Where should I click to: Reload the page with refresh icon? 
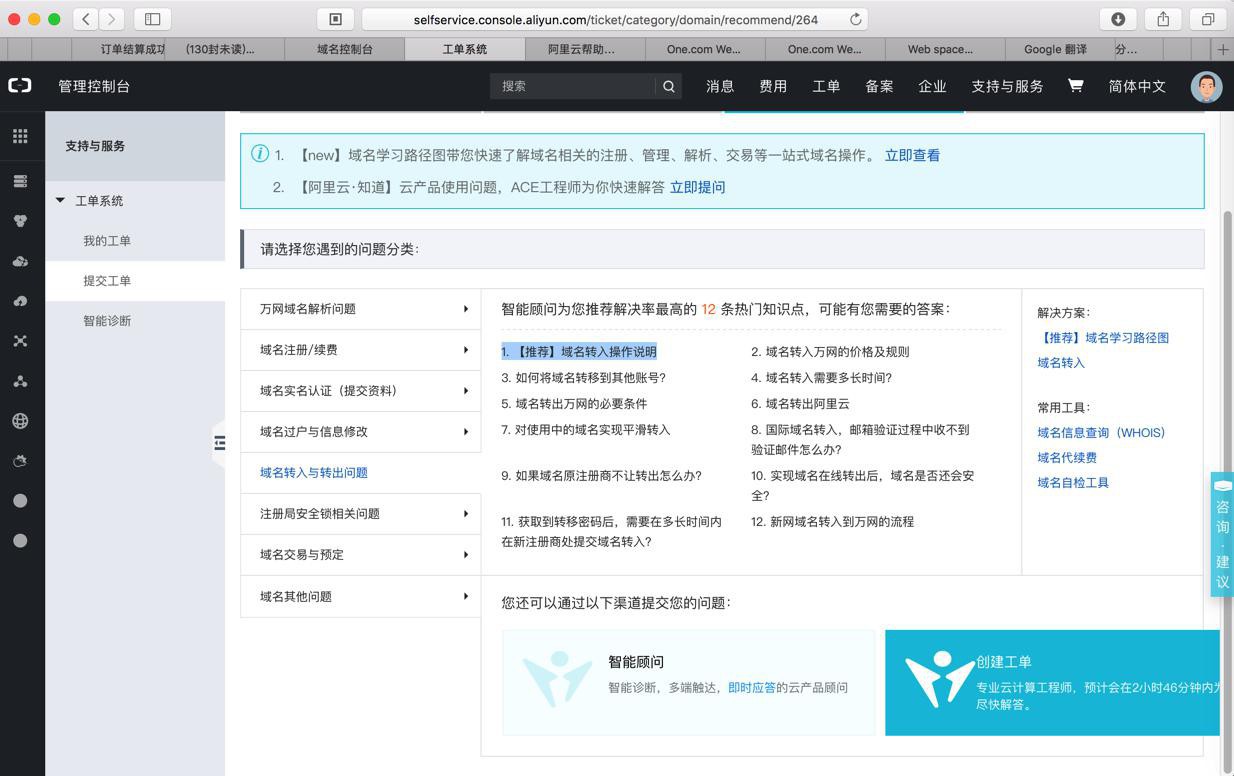[x=856, y=19]
